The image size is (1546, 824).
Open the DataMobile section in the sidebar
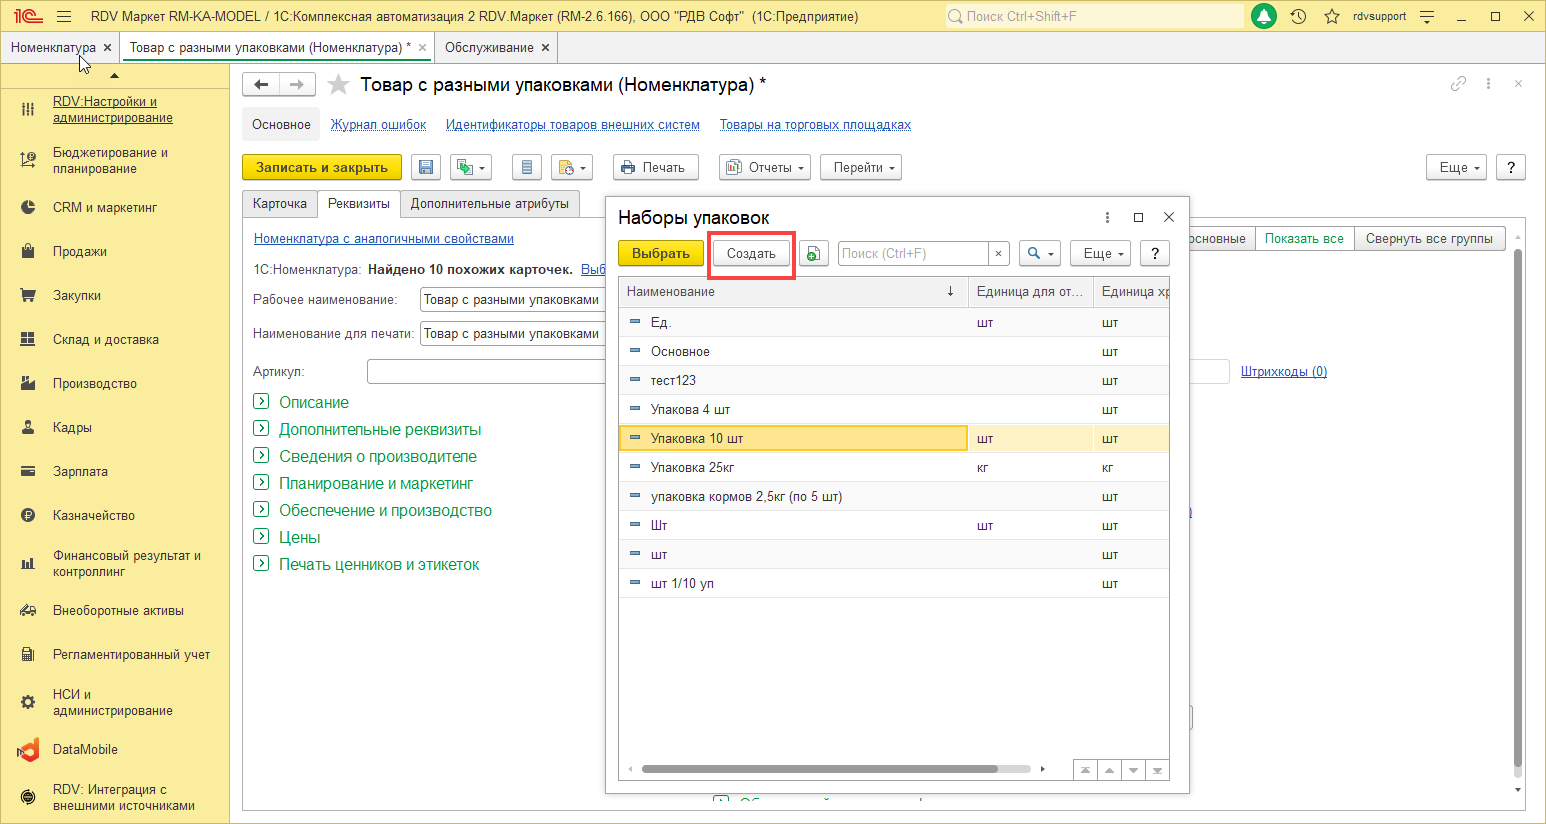85,750
